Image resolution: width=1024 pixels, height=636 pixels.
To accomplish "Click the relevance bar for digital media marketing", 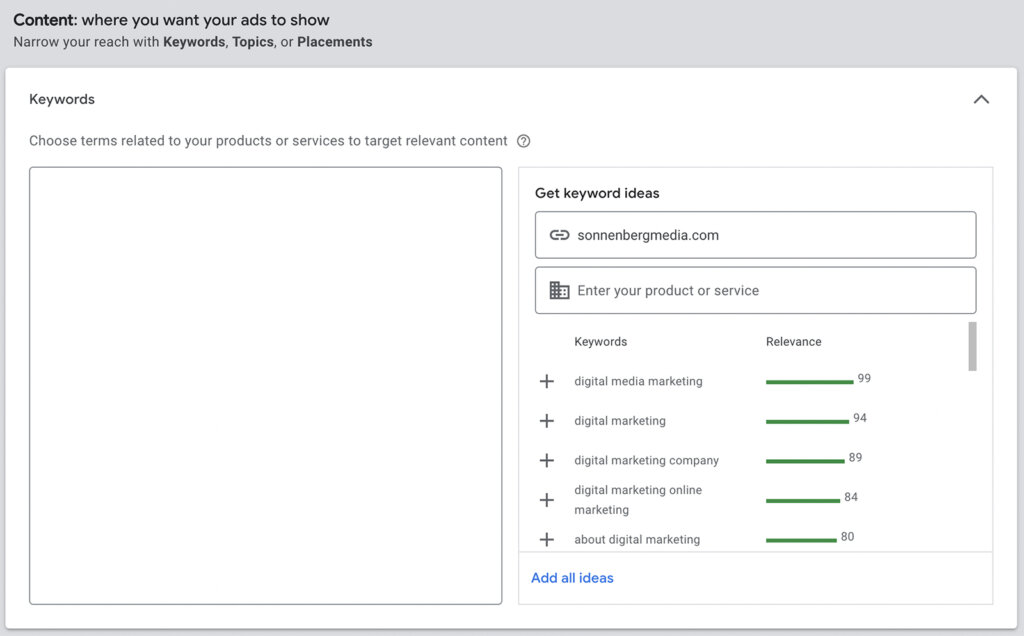I will [809, 381].
